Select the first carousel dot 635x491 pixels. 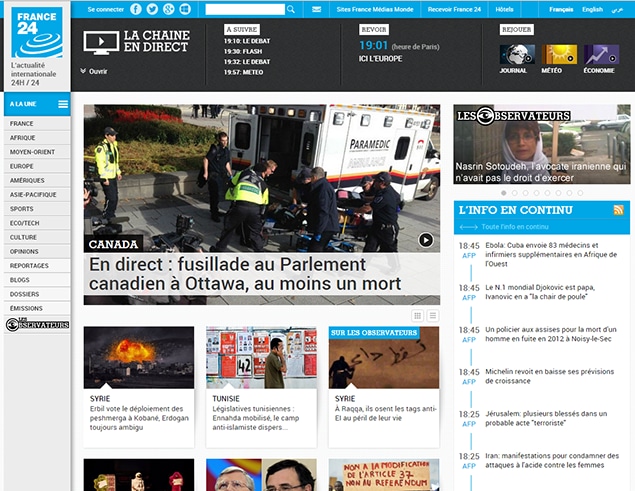(x=503, y=193)
